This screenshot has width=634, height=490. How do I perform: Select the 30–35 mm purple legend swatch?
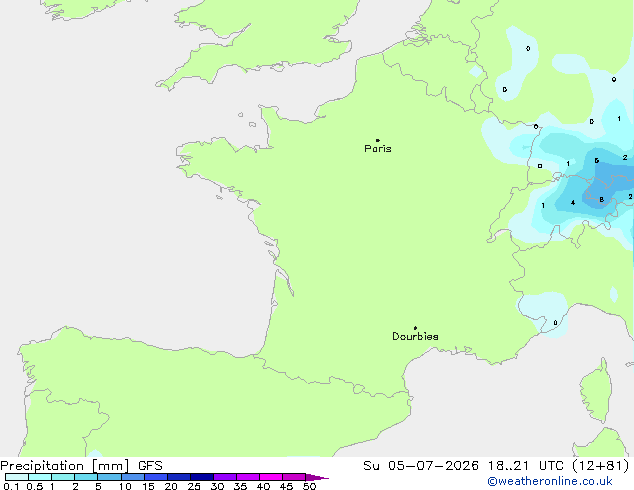point(225,477)
